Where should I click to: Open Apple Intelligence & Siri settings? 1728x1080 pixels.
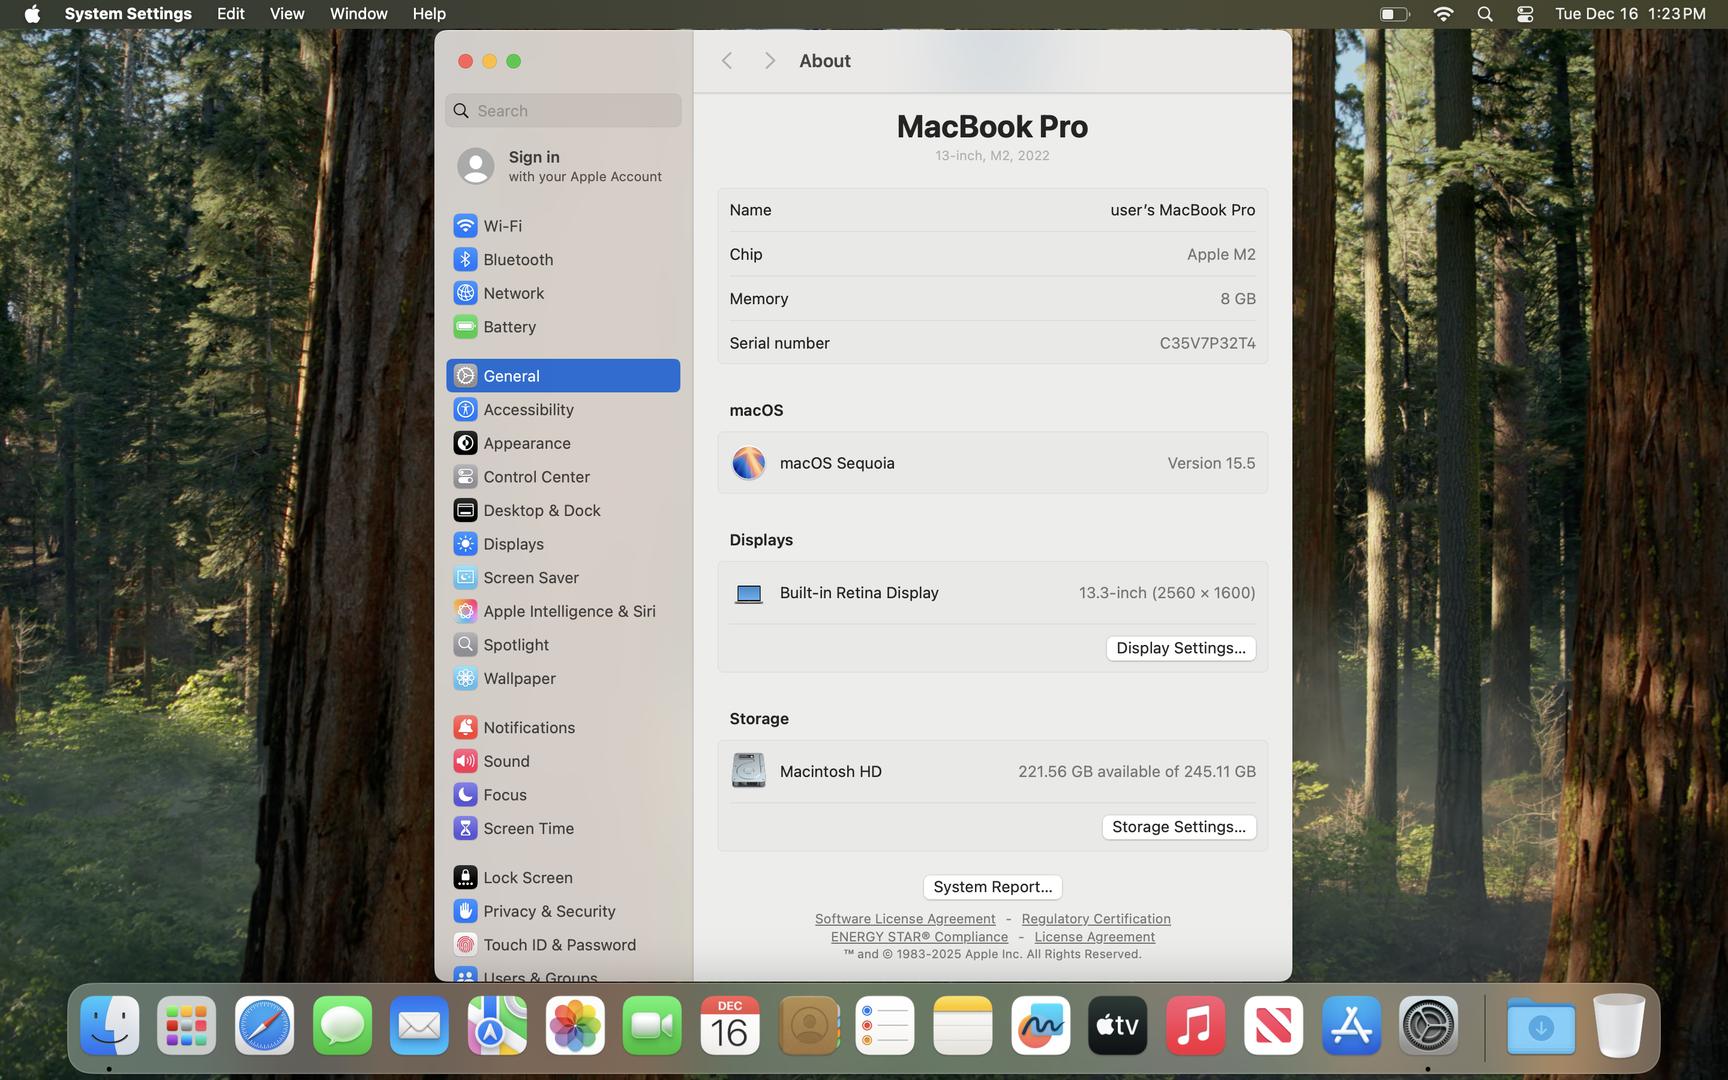click(568, 611)
